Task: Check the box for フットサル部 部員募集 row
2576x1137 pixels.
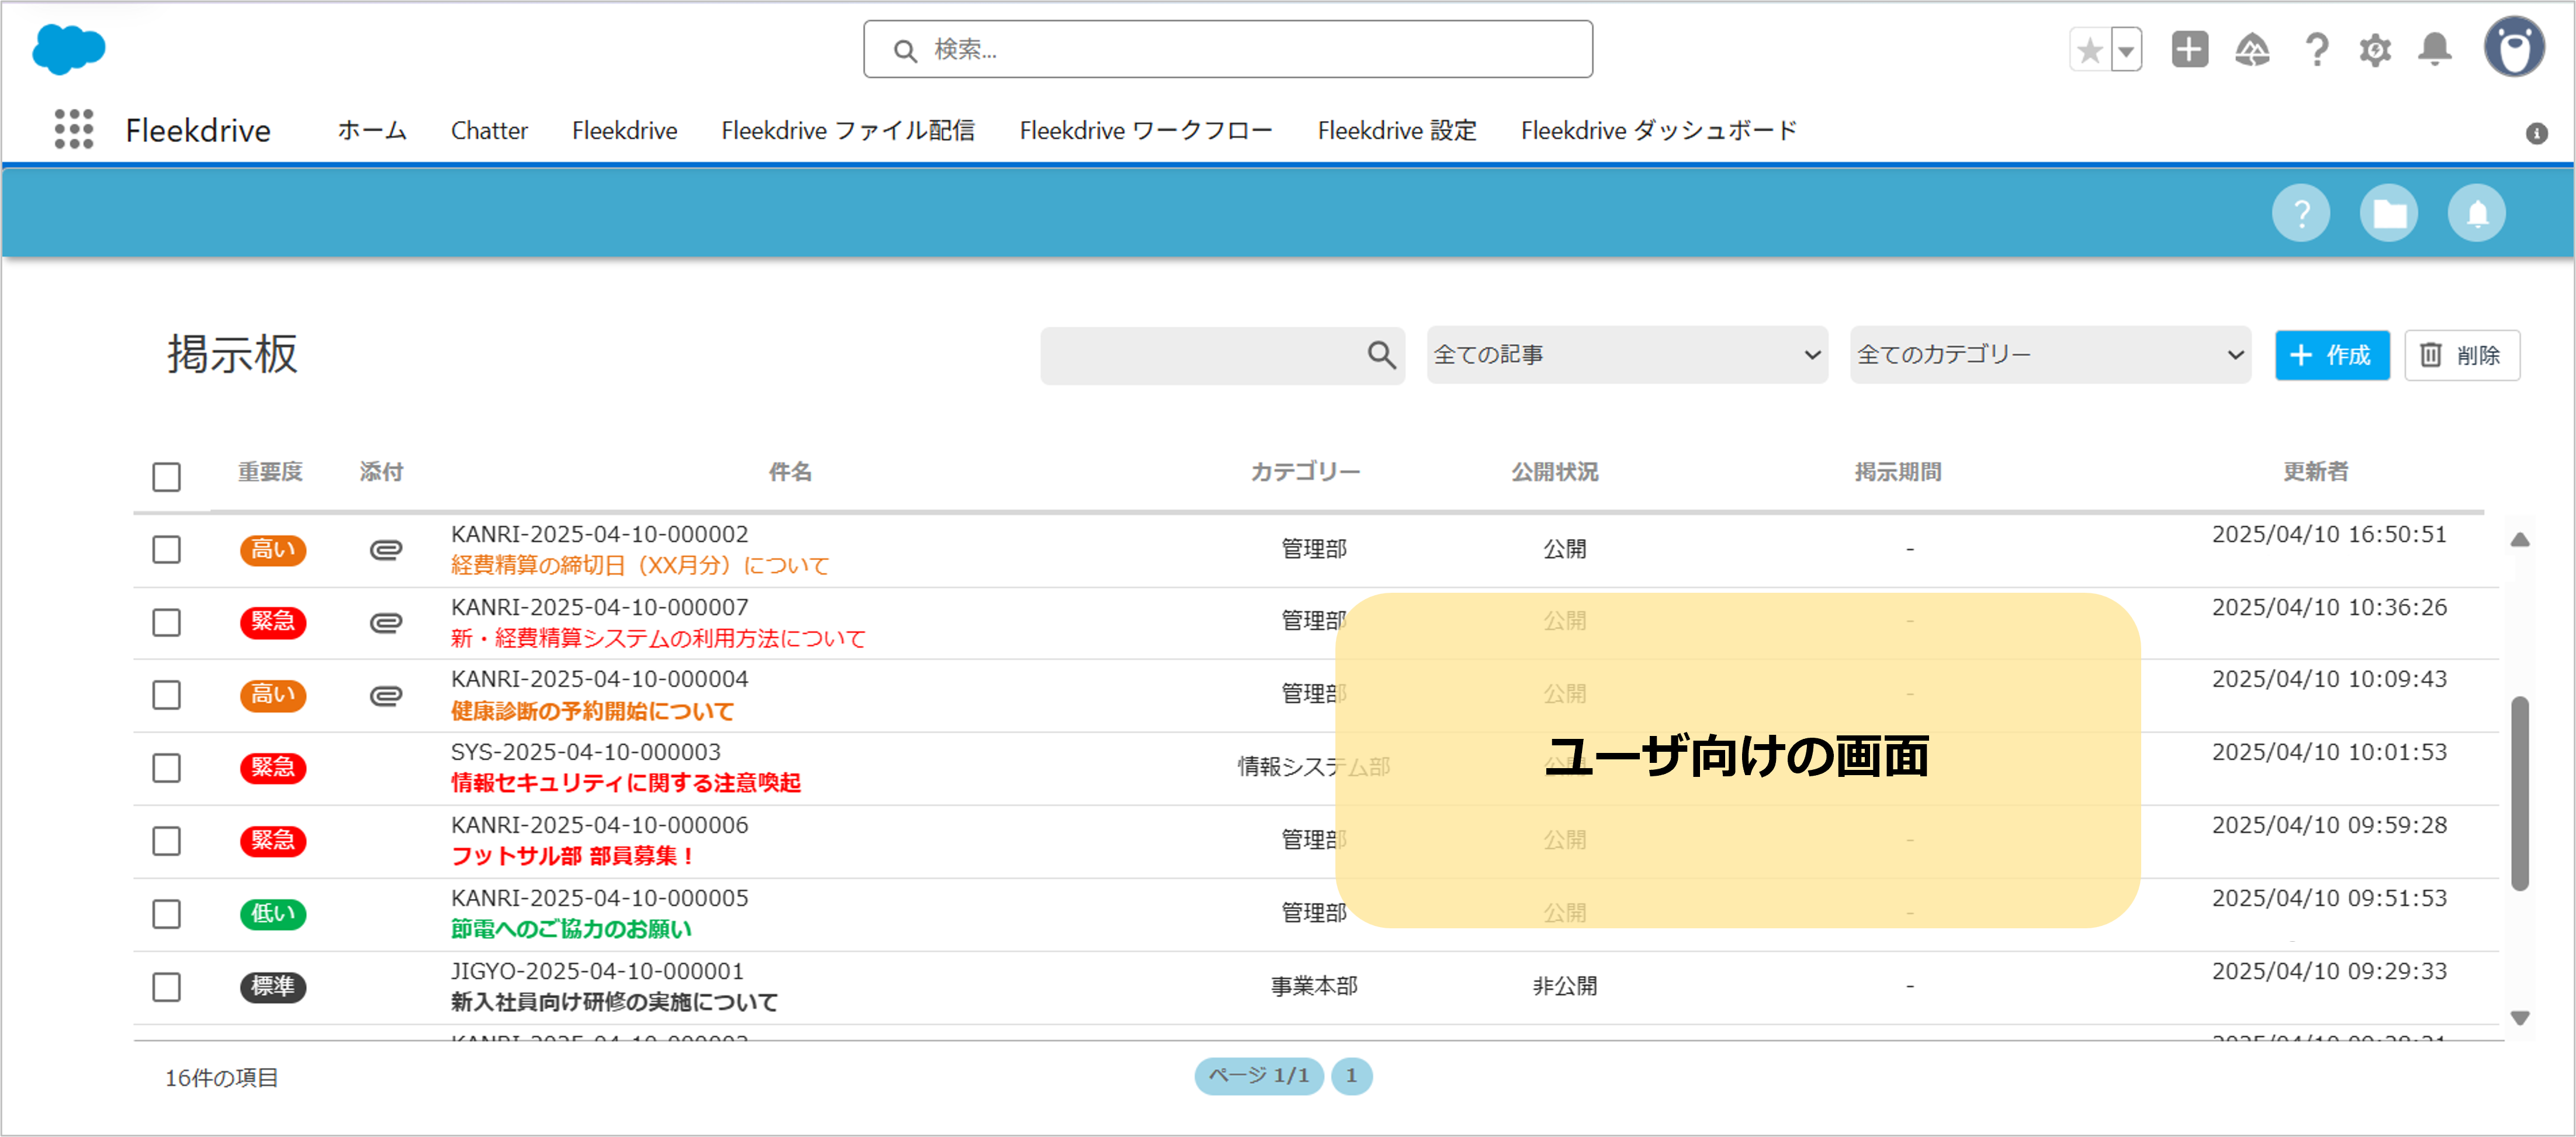Action: (167, 841)
